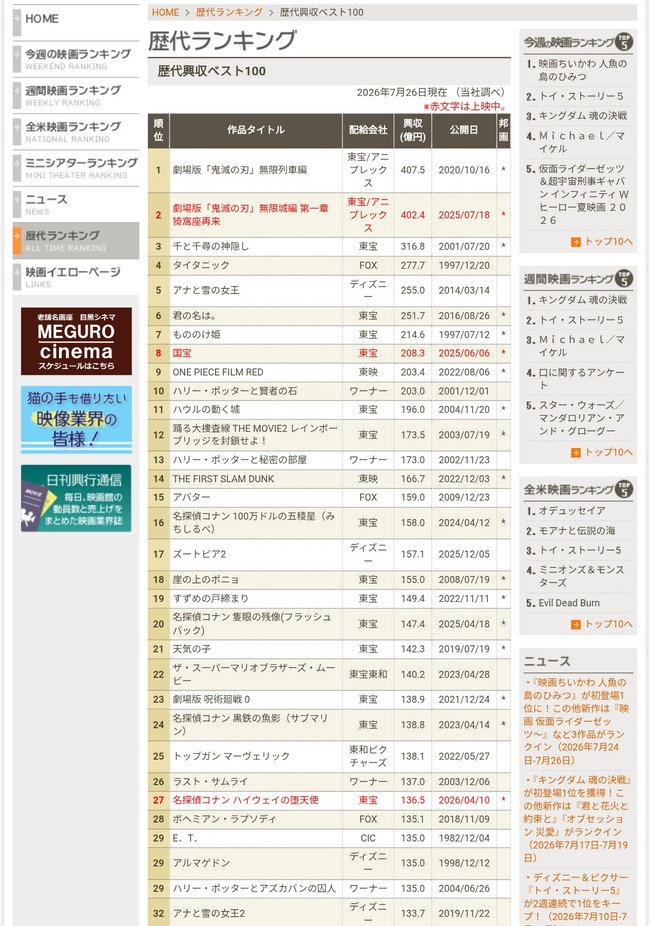Open news item 映画ちいかわ 人魚の島のひみつ 初登場1位
This screenshot has width=650, height=926.
[x=577, y=721]
